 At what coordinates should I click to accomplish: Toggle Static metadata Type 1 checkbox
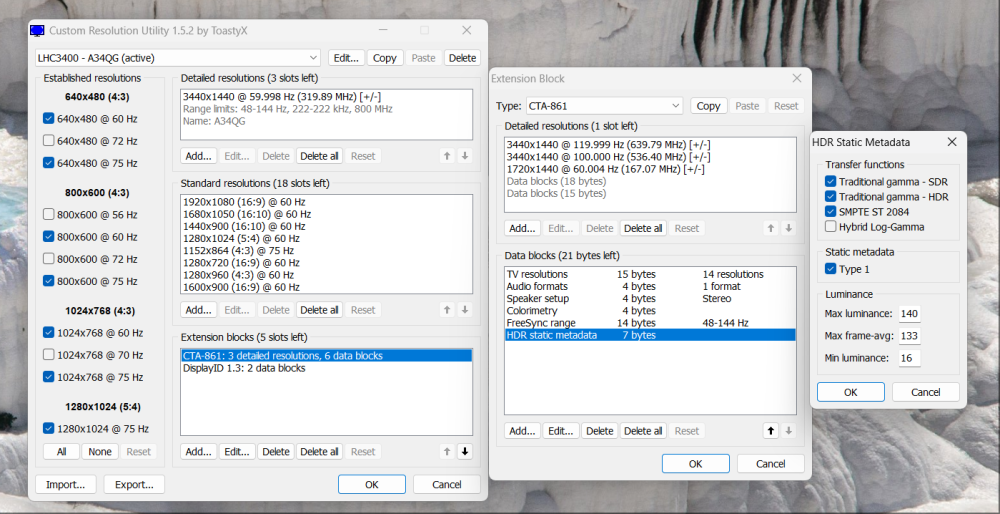830,269
